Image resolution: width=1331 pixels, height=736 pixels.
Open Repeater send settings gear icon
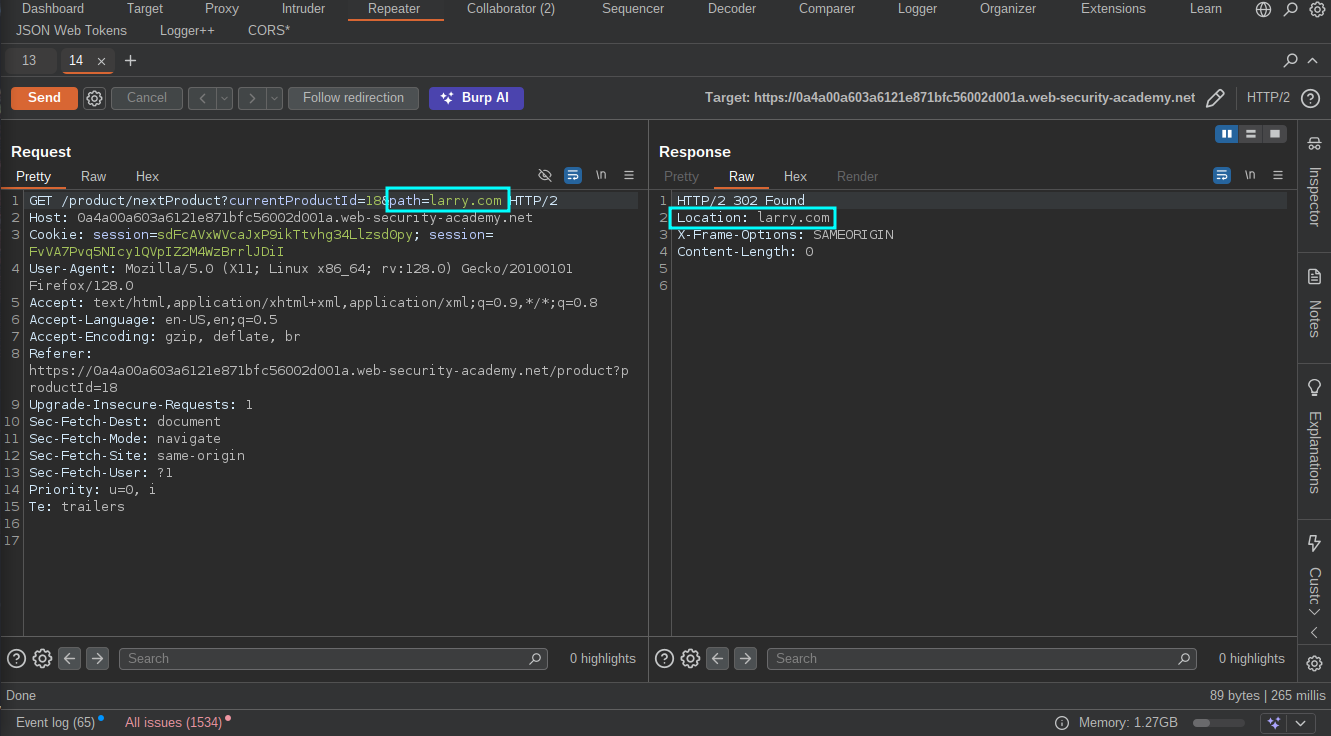tap(94, 98)
